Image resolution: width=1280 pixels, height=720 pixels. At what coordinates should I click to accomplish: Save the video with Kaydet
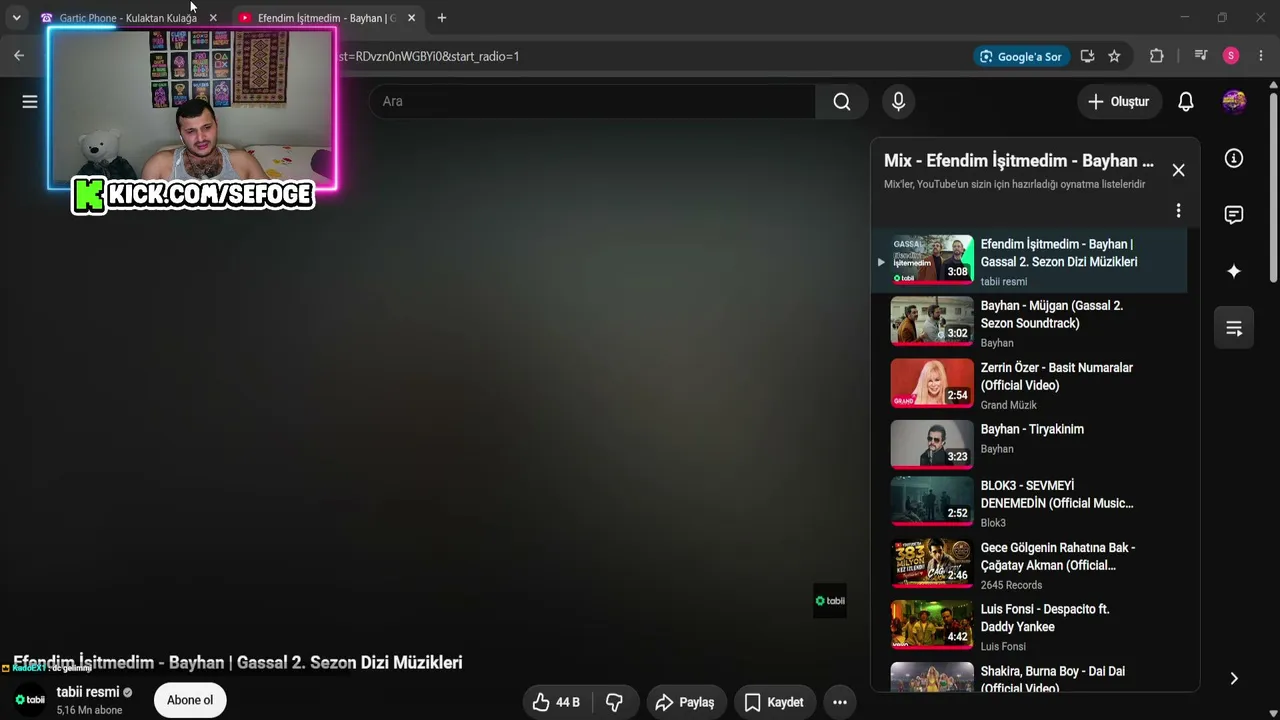pyautogui.click(x=774, y=702)
